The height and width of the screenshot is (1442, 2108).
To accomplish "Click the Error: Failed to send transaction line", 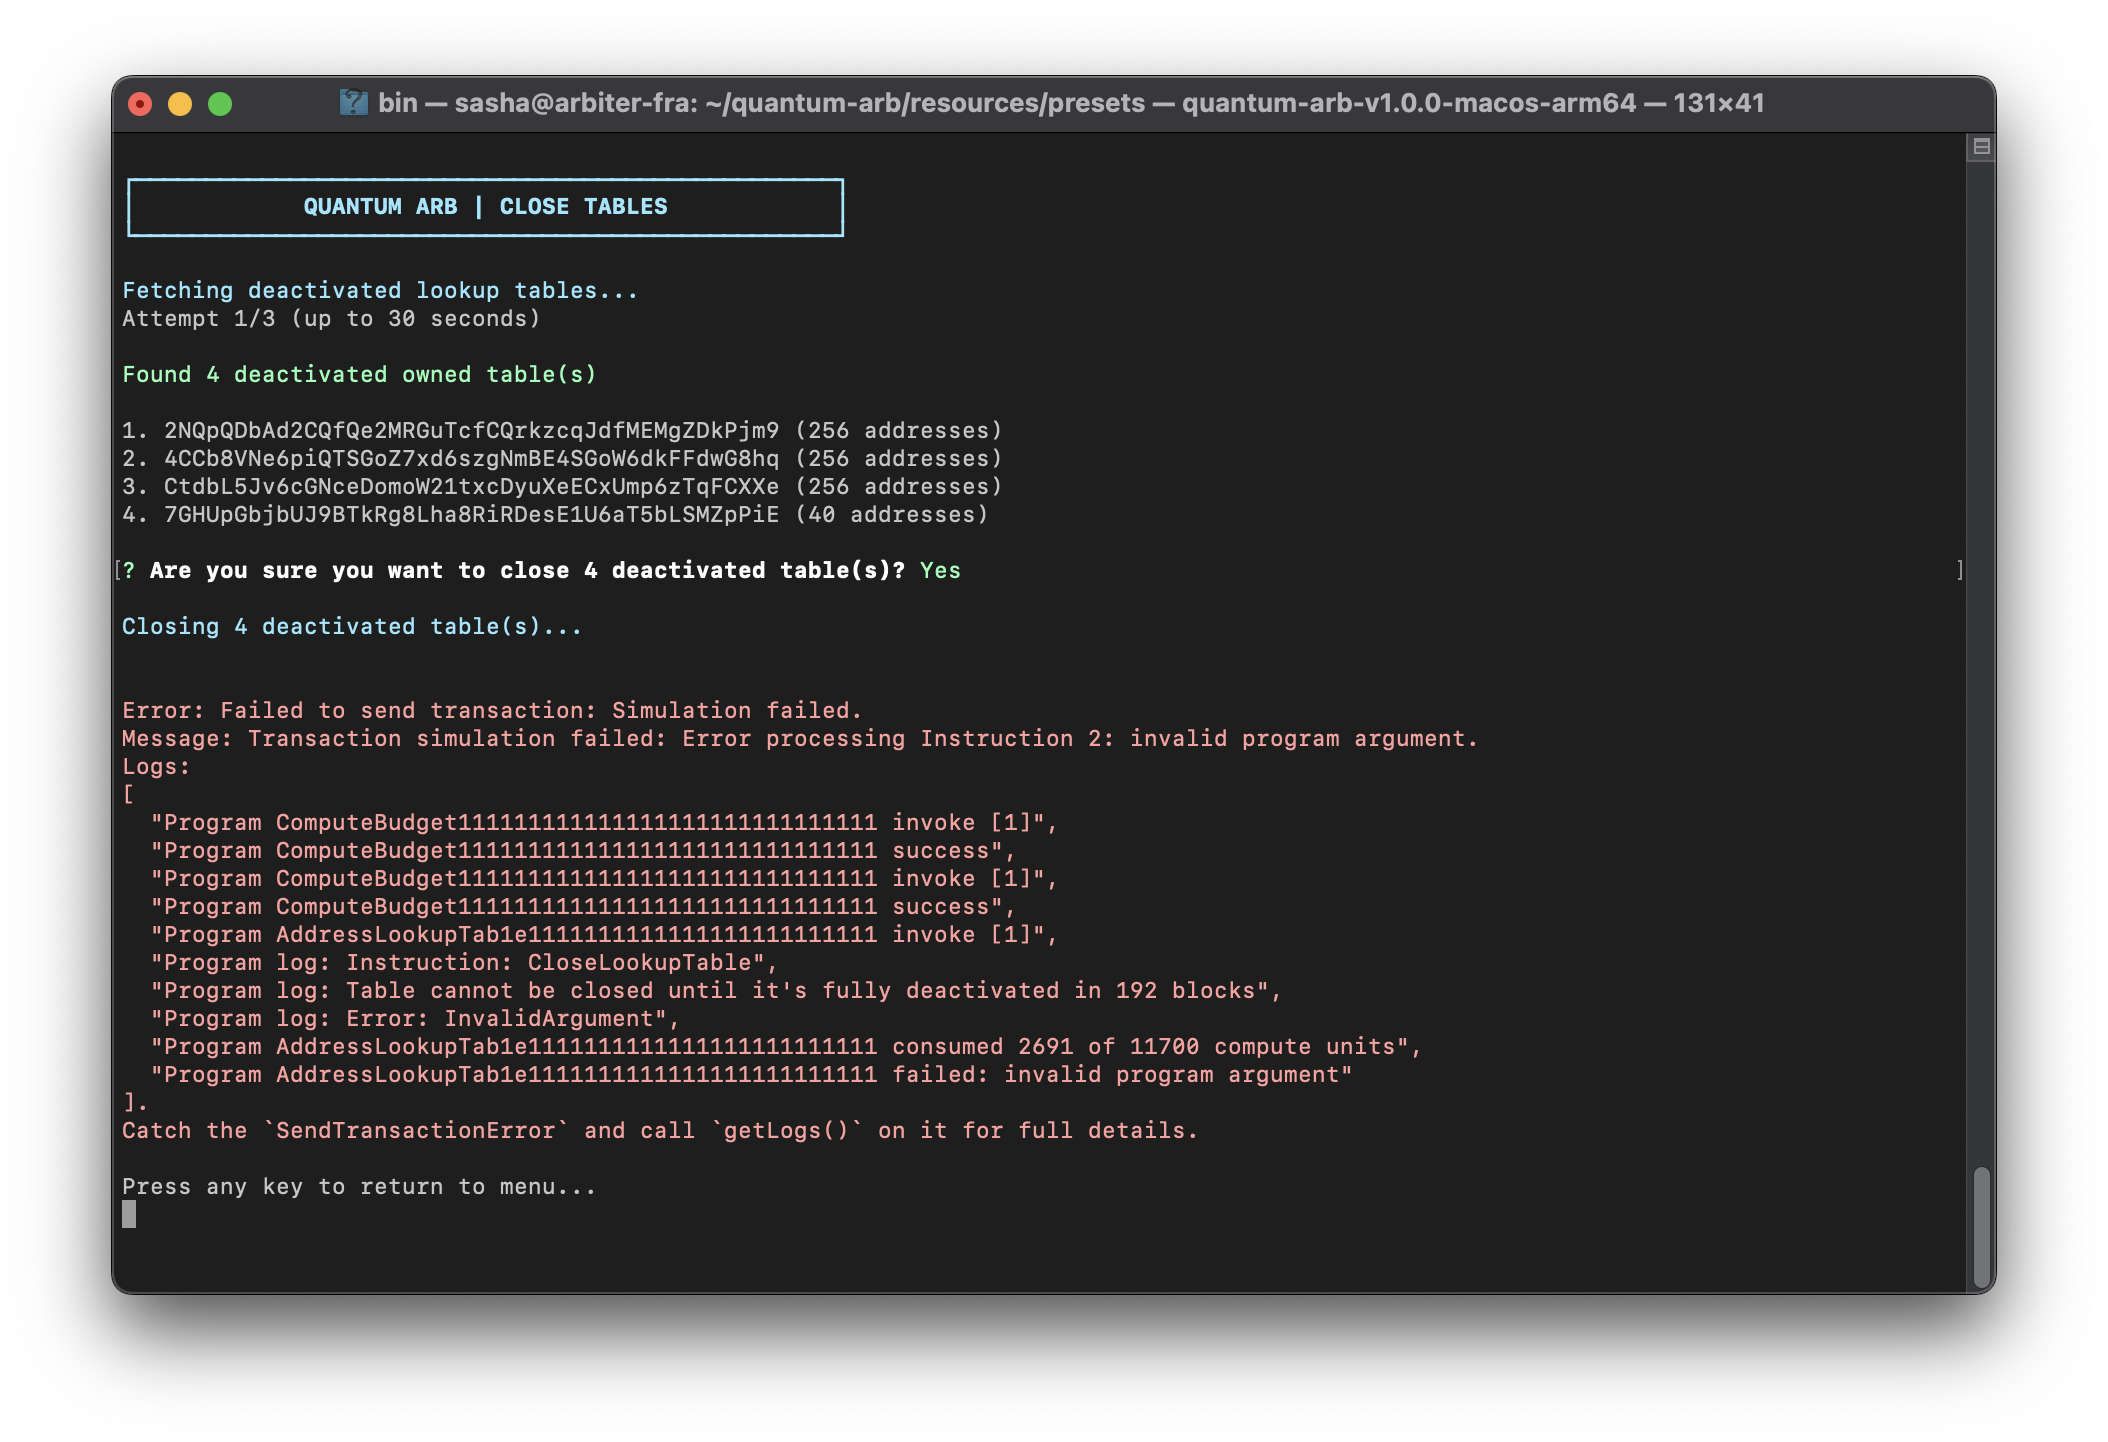I will tap(491, 711).
